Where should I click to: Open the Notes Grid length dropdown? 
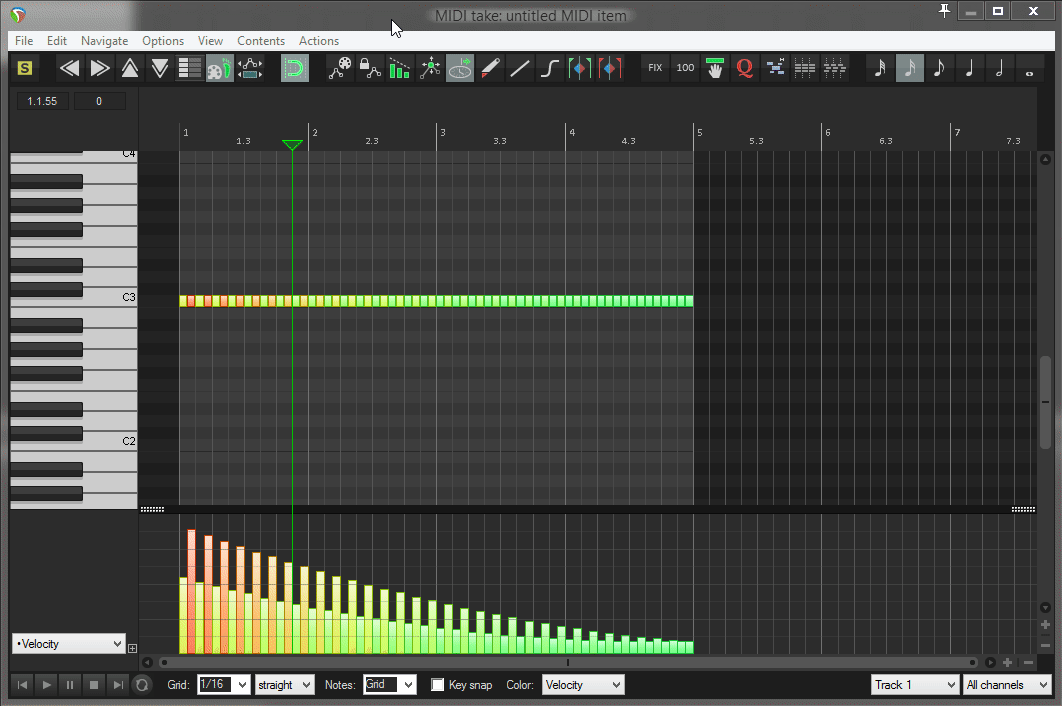pyautogui.click(x=389, y=685)
